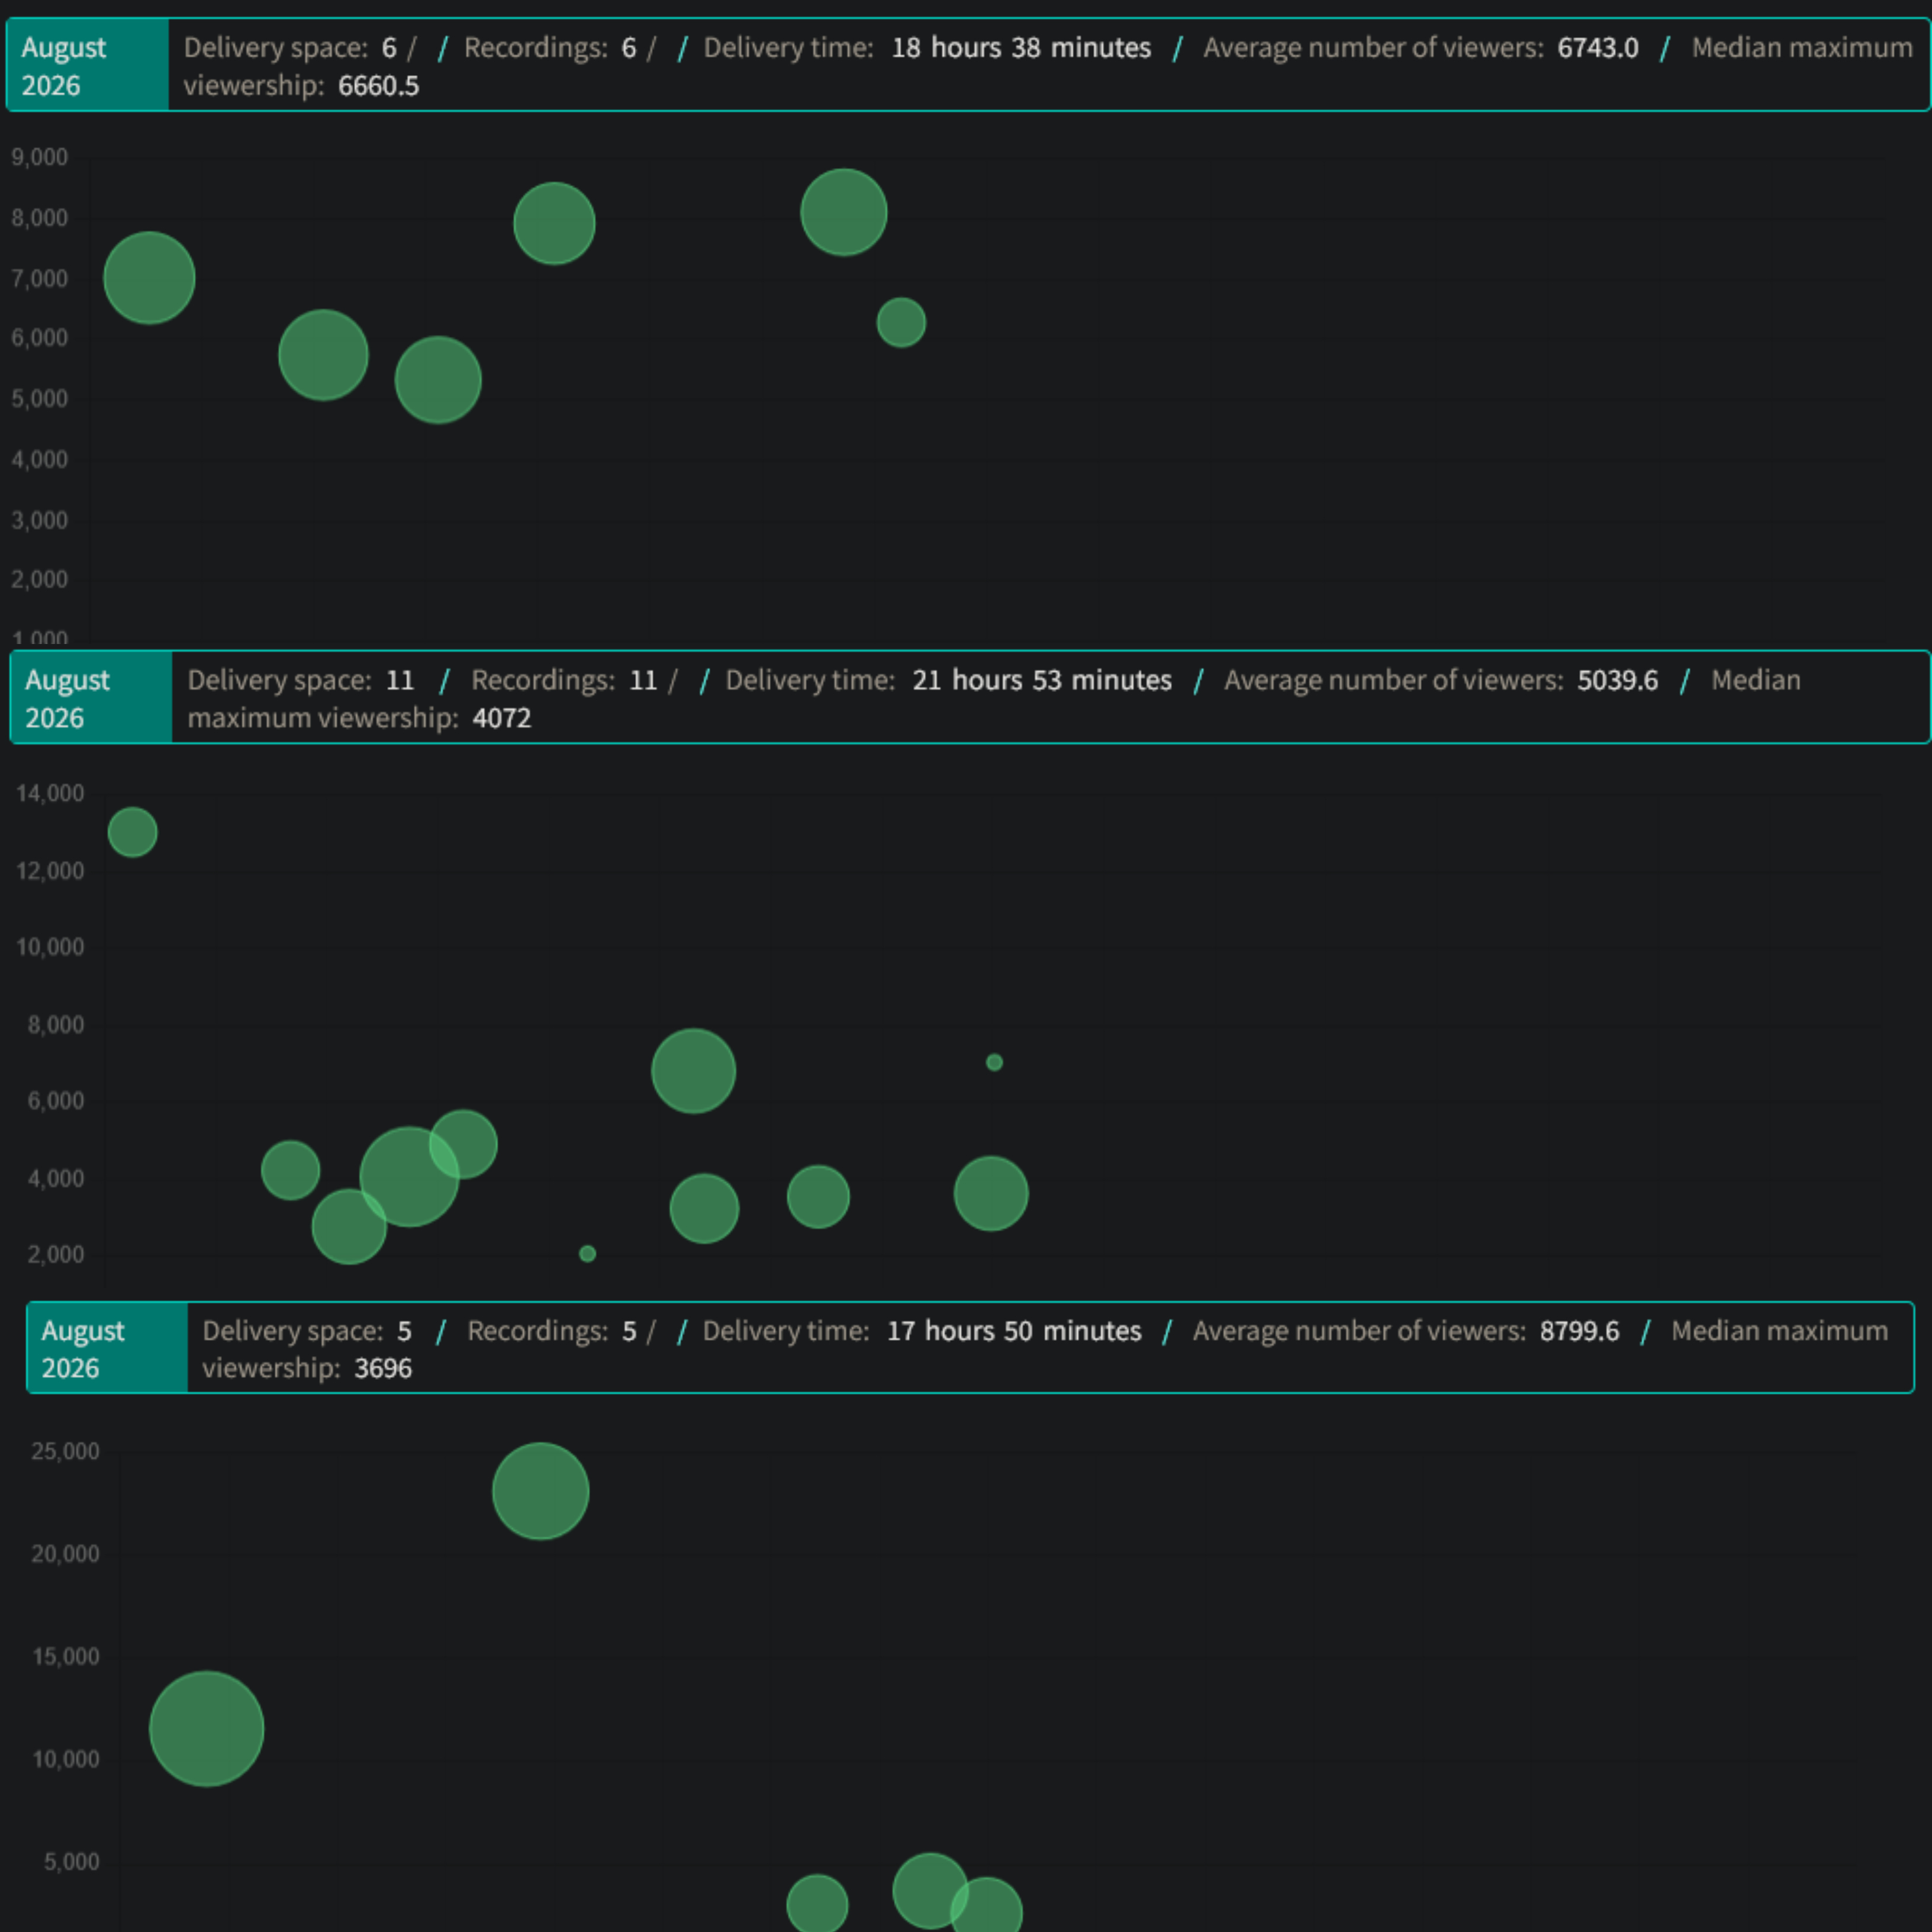Image resolution: width=1932 pixels, height=1932 pixels.
Task: Click the 20,000 axis label
Action: [x=65, y=1554]
